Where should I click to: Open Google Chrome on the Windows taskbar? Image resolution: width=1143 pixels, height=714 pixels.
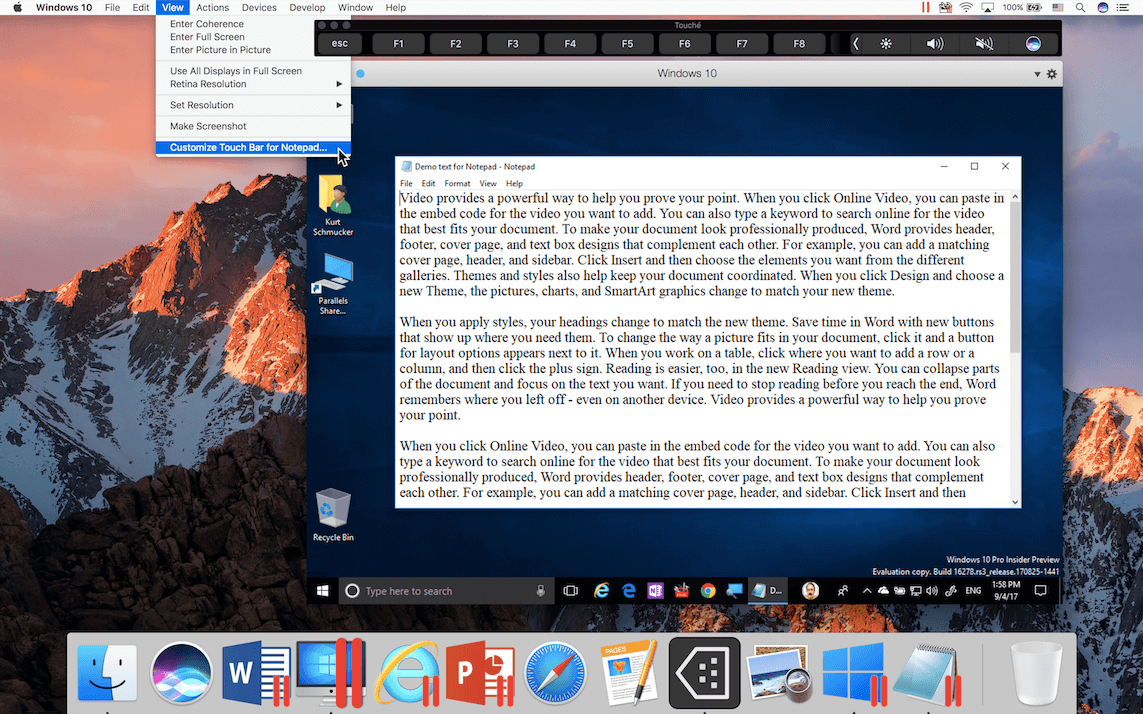coord(708,591)
